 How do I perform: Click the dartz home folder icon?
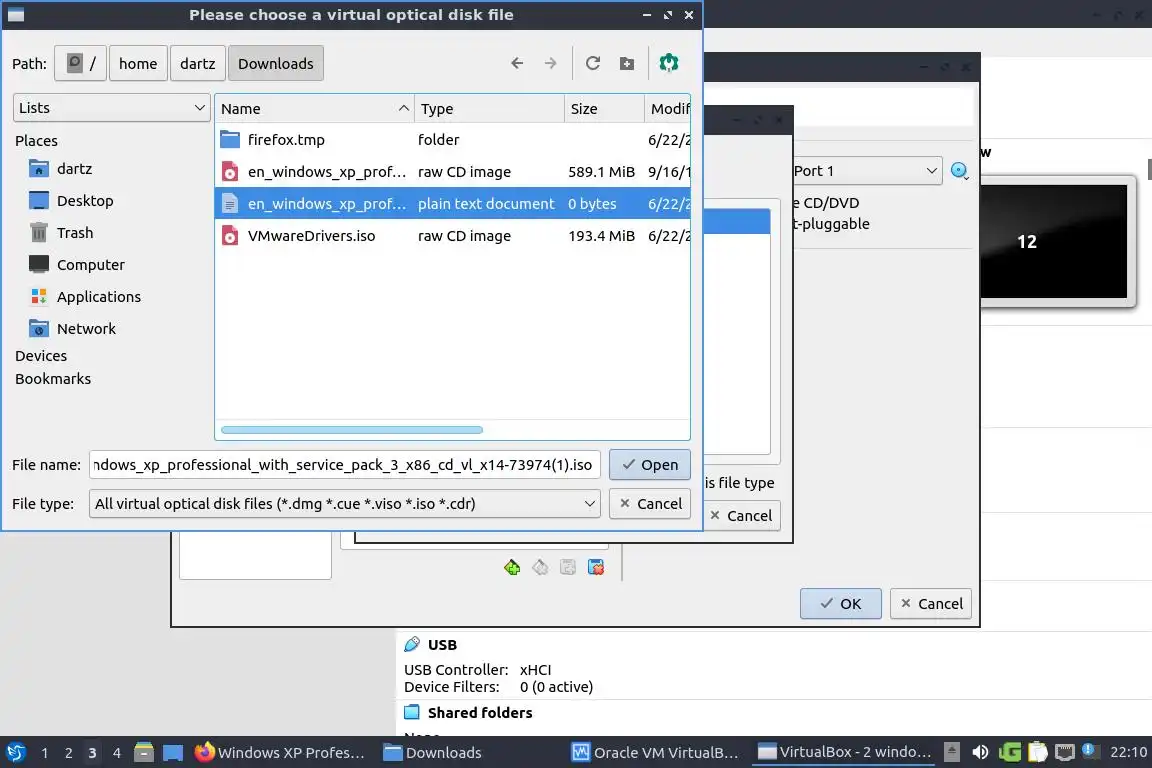tap(39, 169)
